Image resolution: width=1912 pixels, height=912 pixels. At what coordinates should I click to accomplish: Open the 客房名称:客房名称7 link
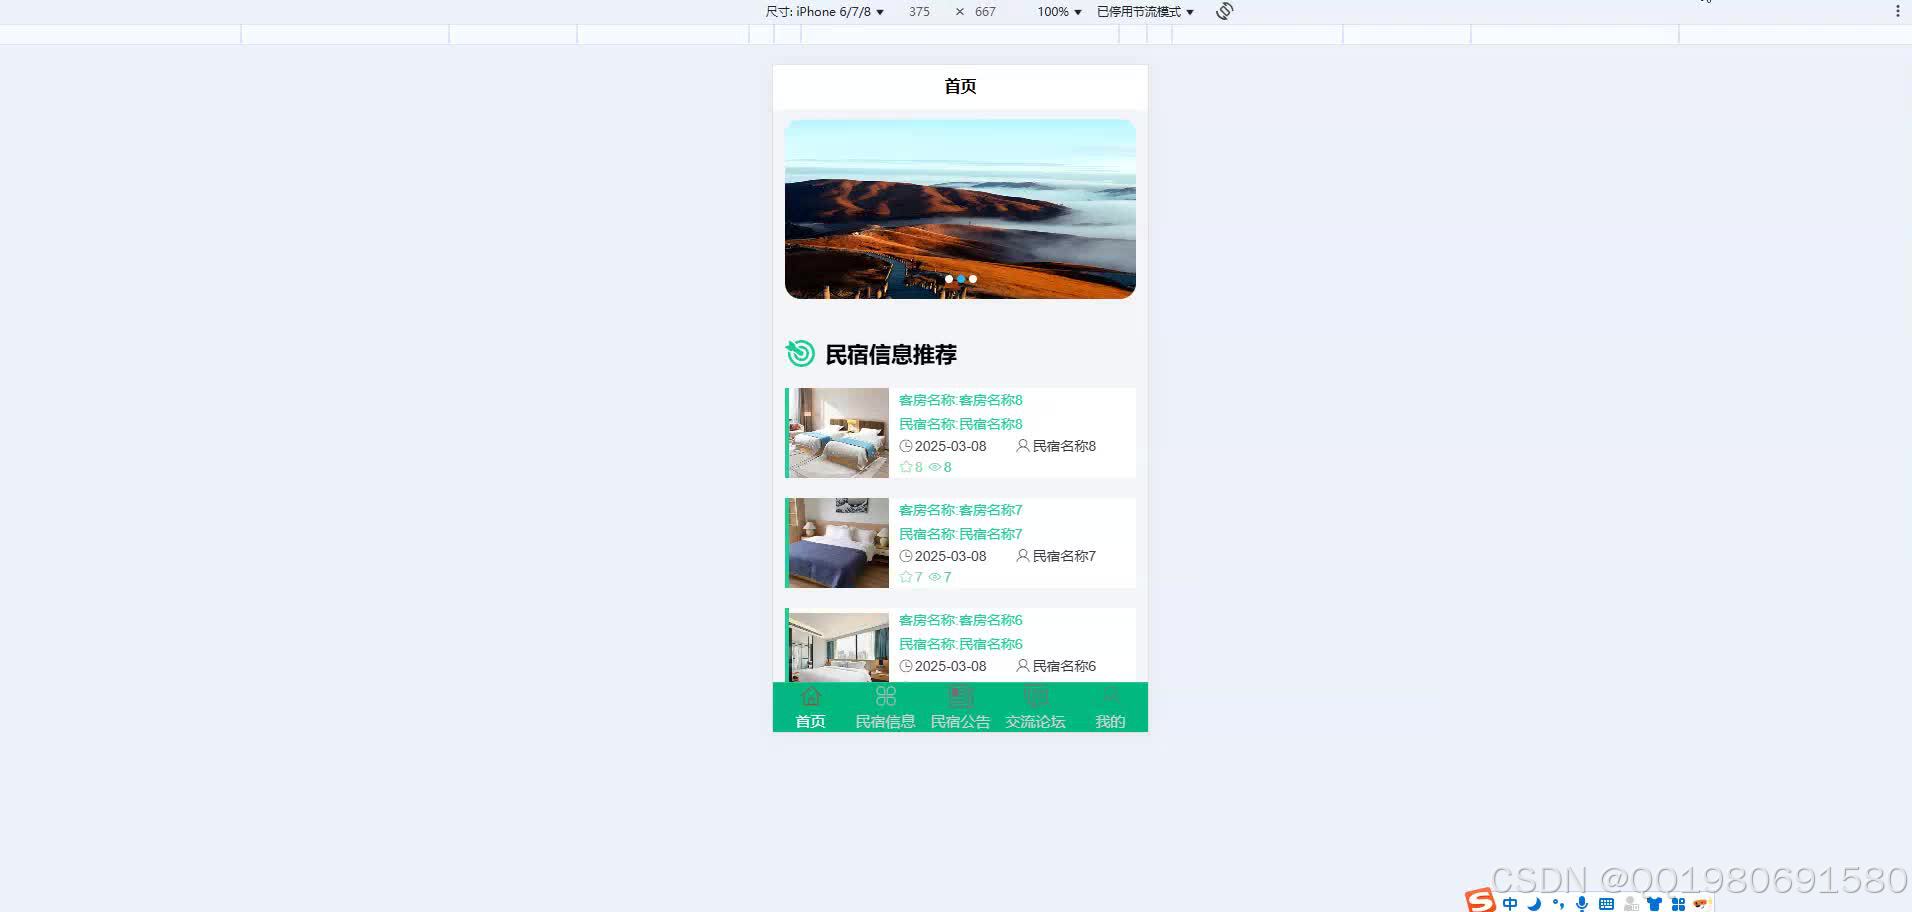pyautogui.click(x=959, y=510)
